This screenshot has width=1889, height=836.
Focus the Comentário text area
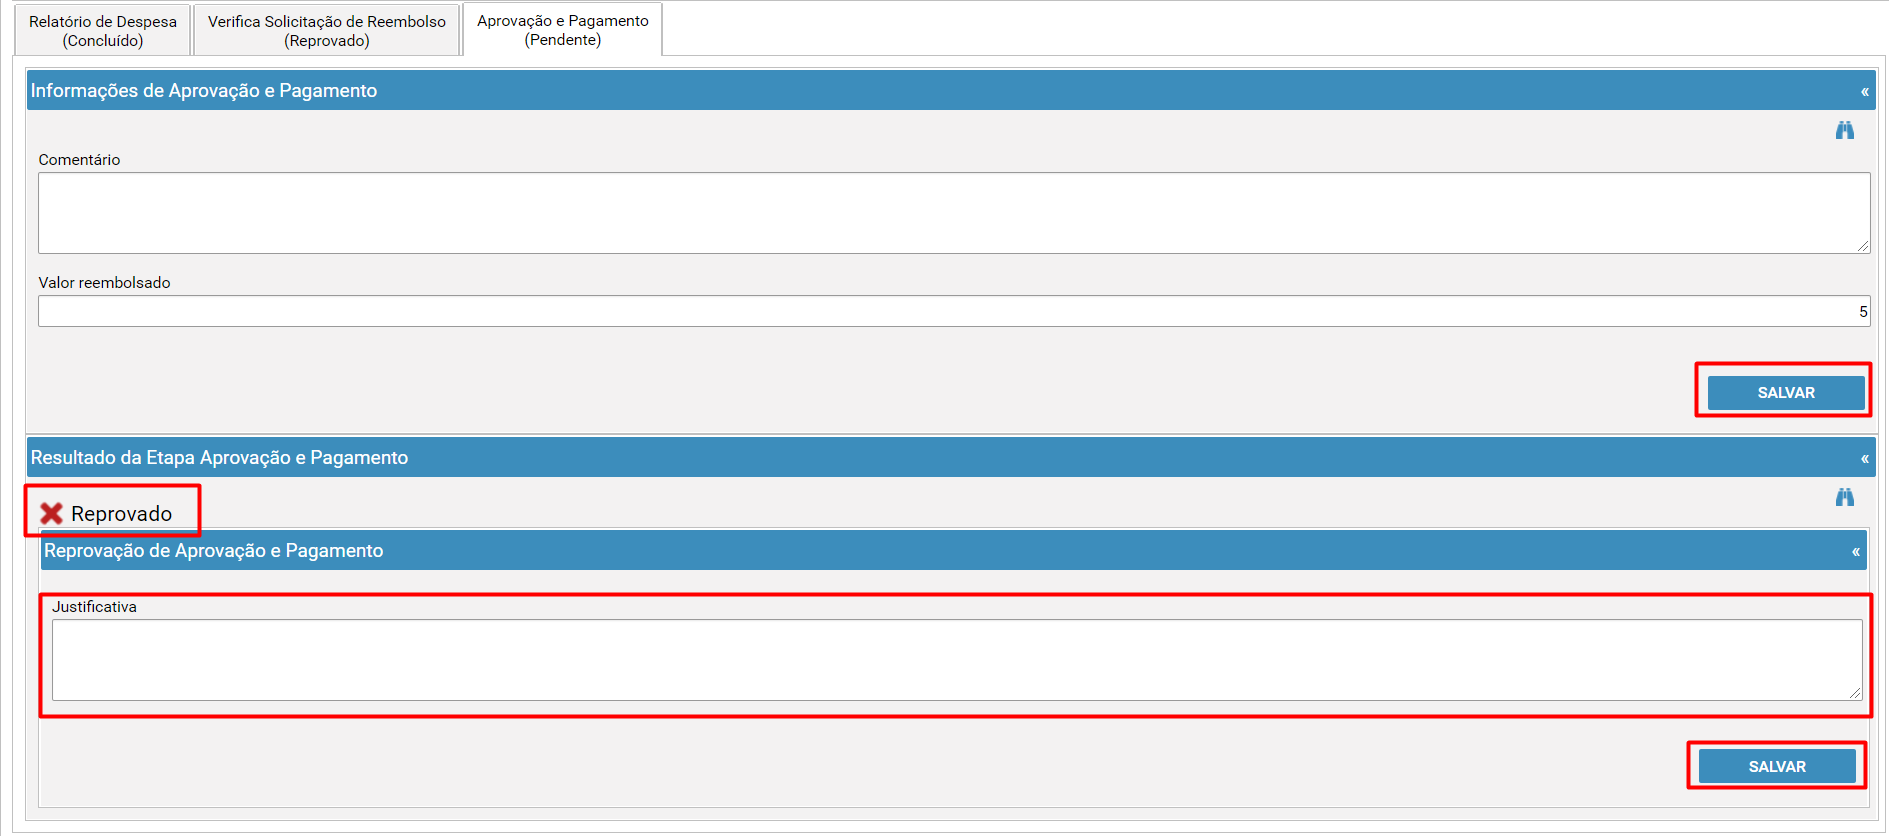pos(954,213)
